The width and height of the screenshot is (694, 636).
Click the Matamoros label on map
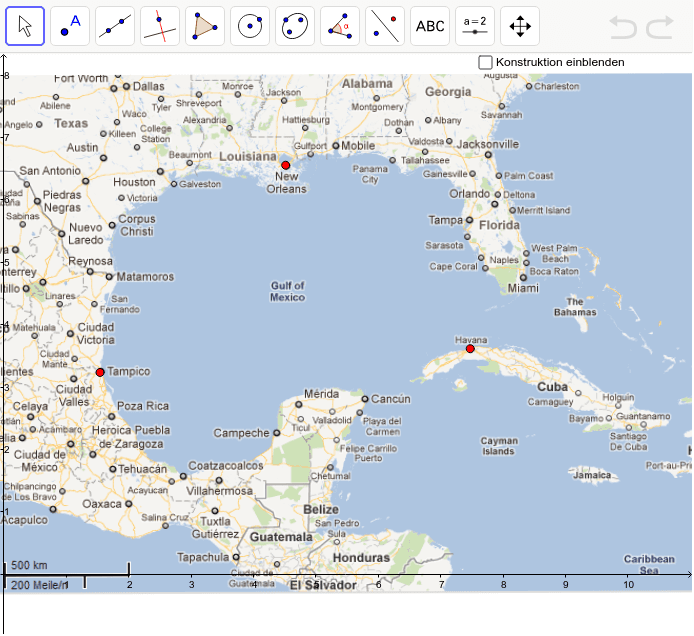pos(145,277)
